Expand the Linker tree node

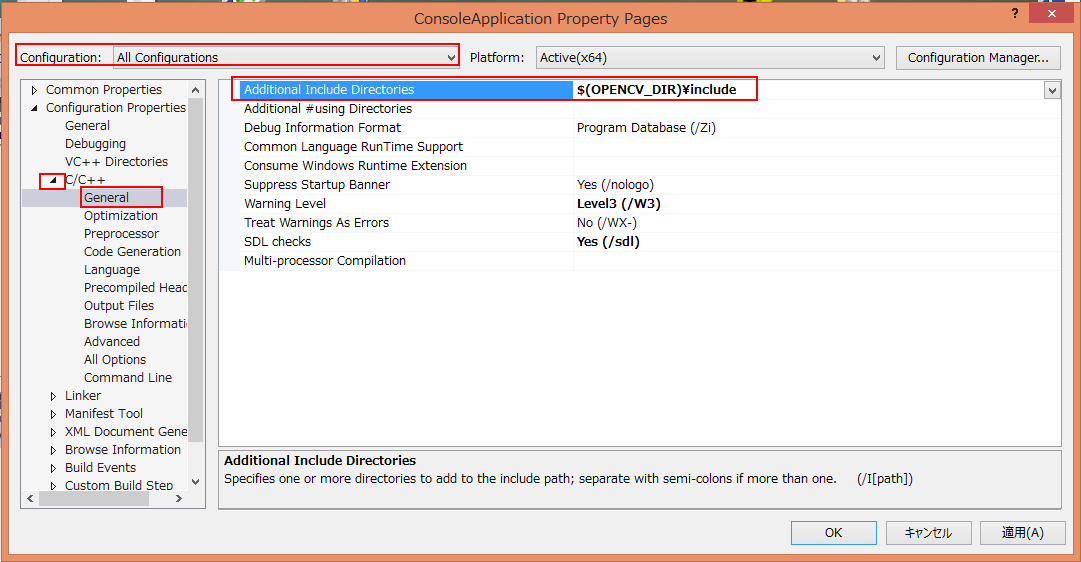pos(53,396)
